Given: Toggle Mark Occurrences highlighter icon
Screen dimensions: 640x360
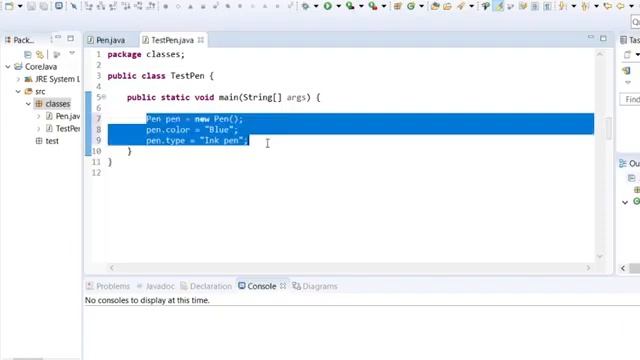Looking at the screenshot, I should coord(499,6).
